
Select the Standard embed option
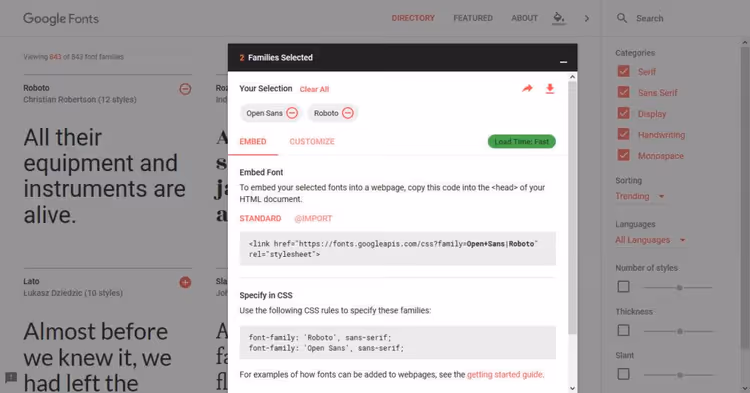click(x=260, y=218)
